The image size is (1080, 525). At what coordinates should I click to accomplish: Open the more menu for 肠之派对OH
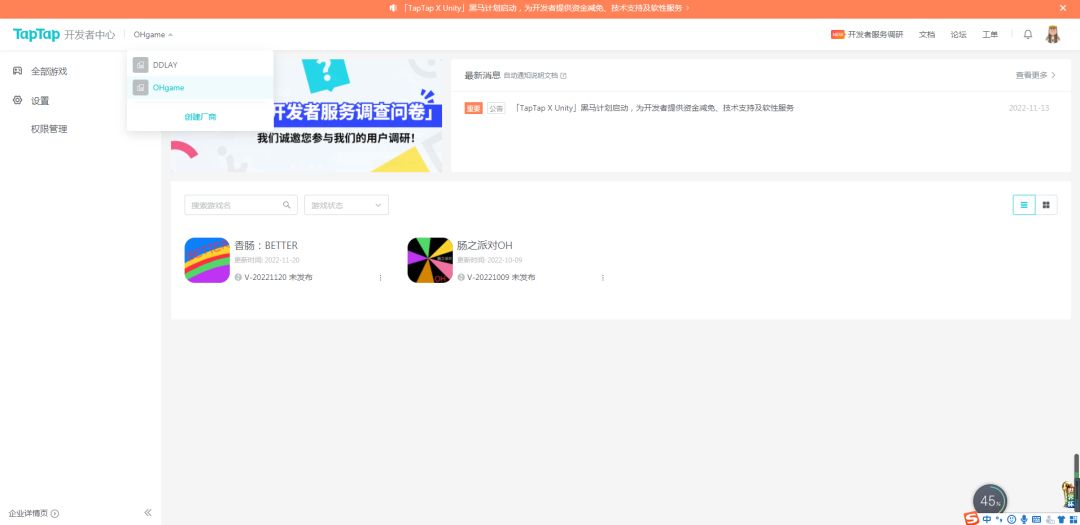[603, 278]
